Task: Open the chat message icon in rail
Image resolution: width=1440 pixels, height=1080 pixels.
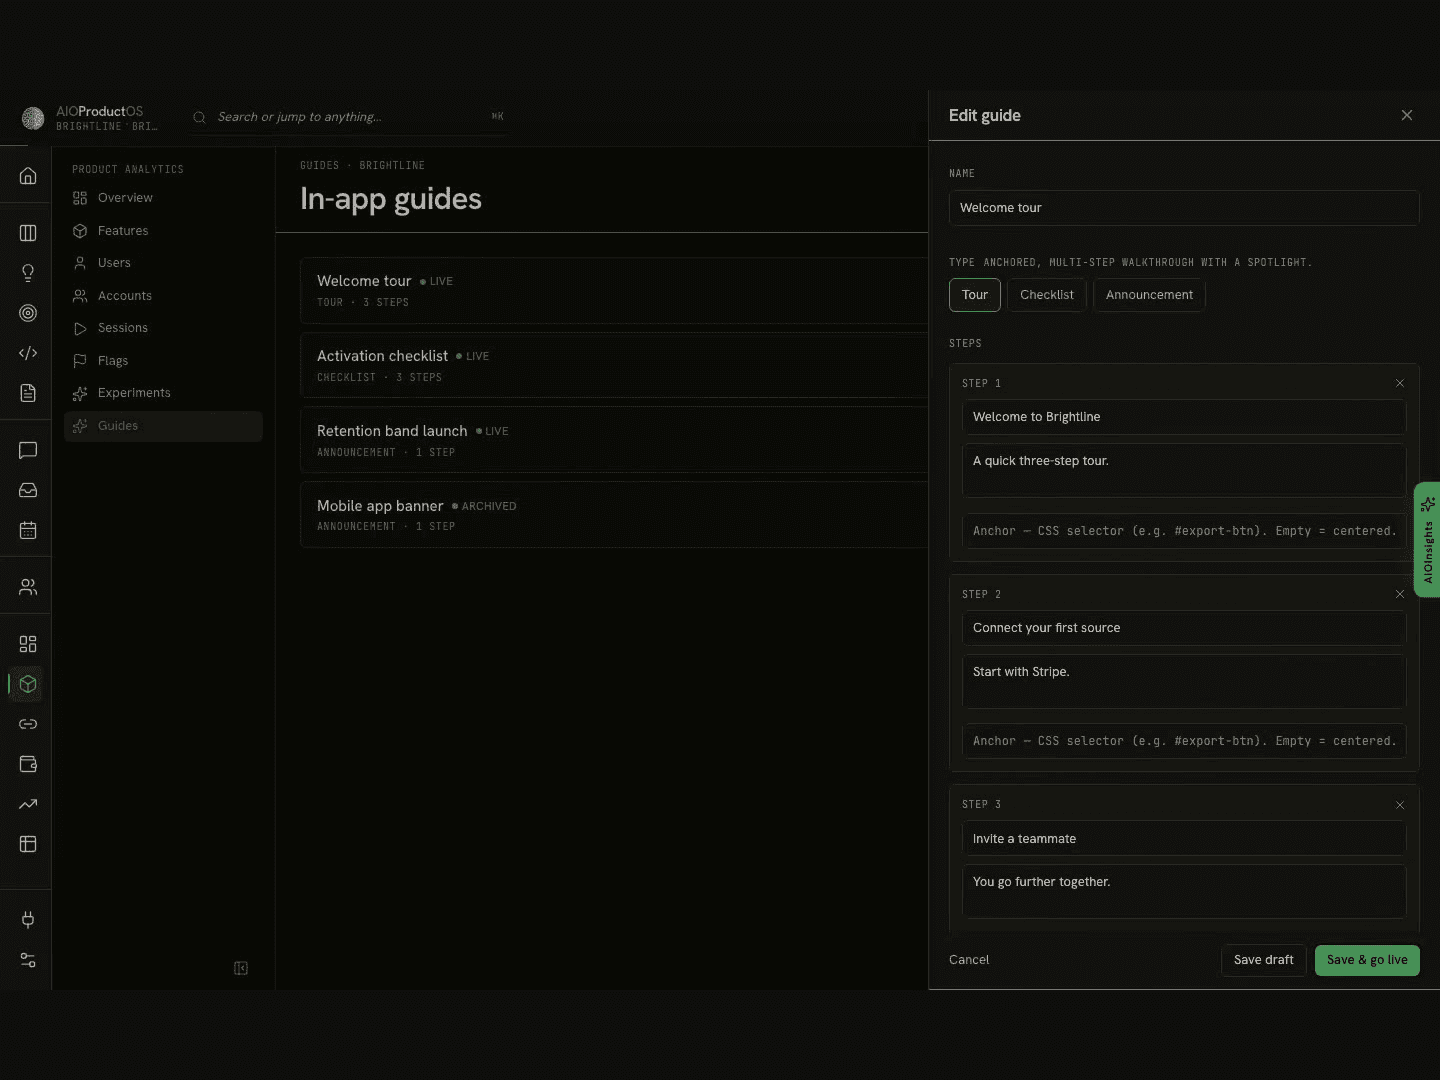Action: click(x=28, y=450)
